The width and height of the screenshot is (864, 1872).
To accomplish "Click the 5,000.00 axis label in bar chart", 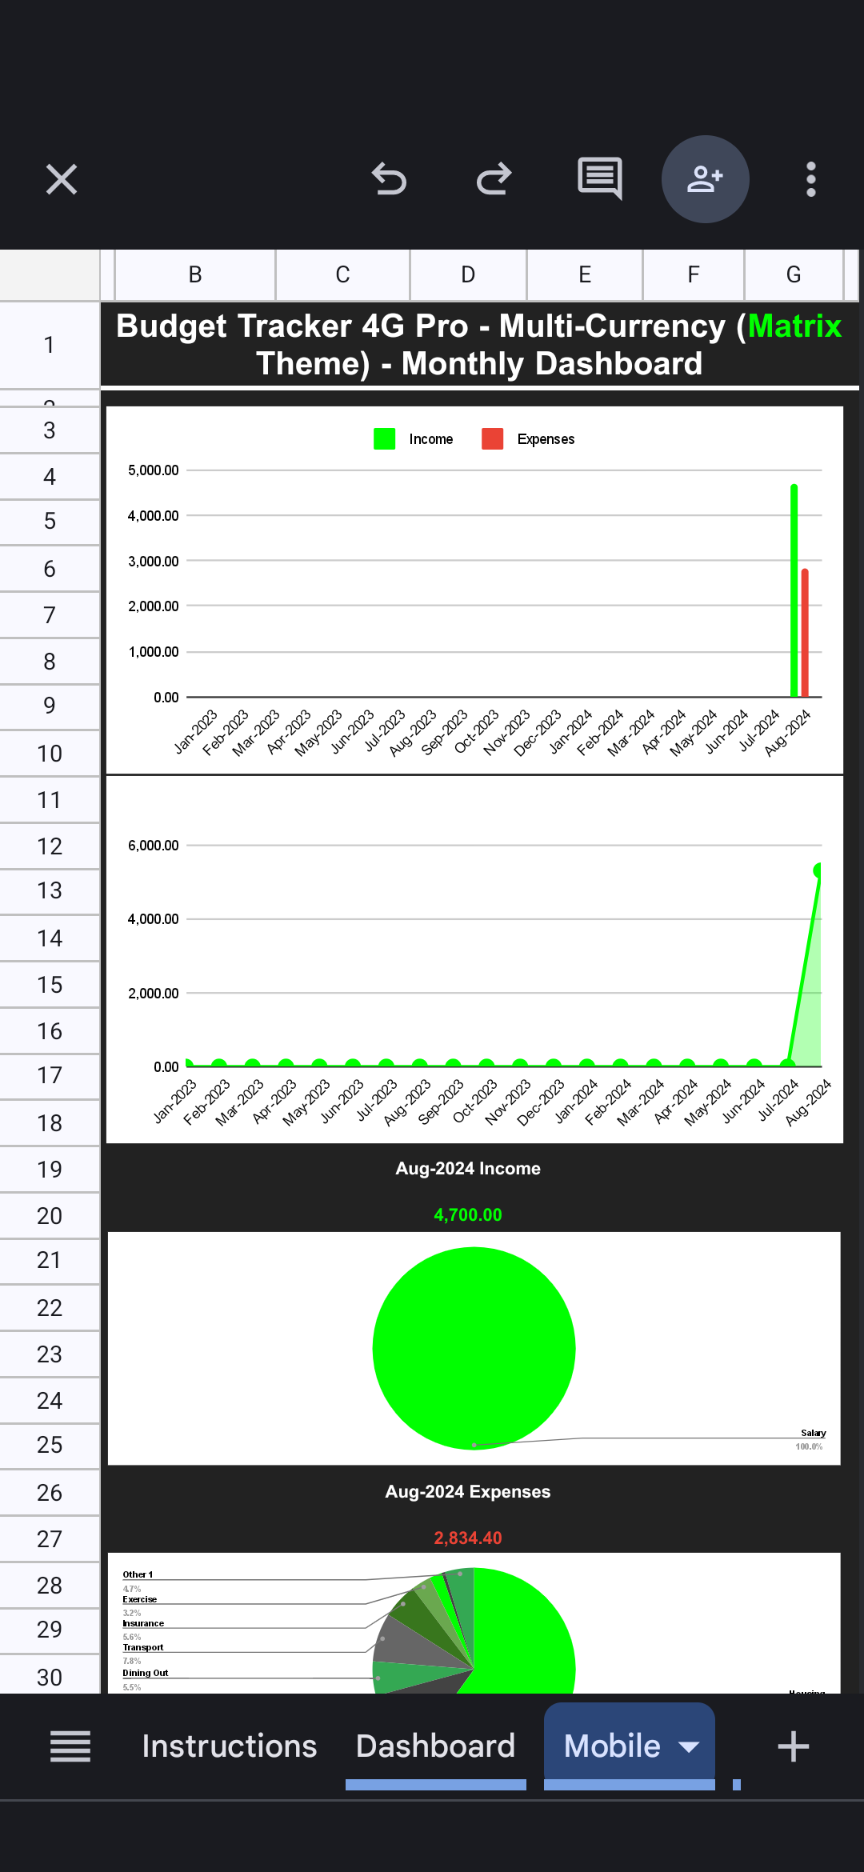I will point(153,470).
